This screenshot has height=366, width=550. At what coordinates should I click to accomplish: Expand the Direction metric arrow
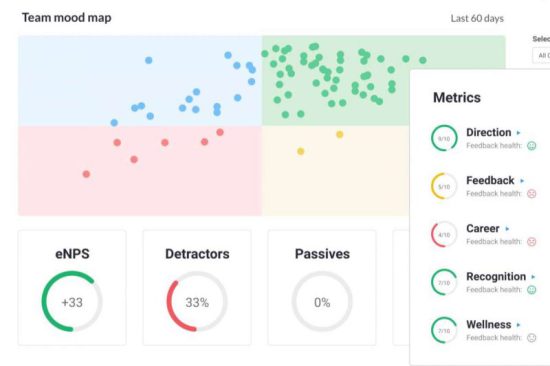(518, 133)
